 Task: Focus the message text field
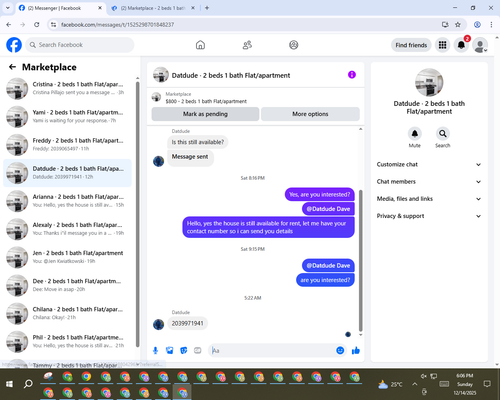coord(272,350)
